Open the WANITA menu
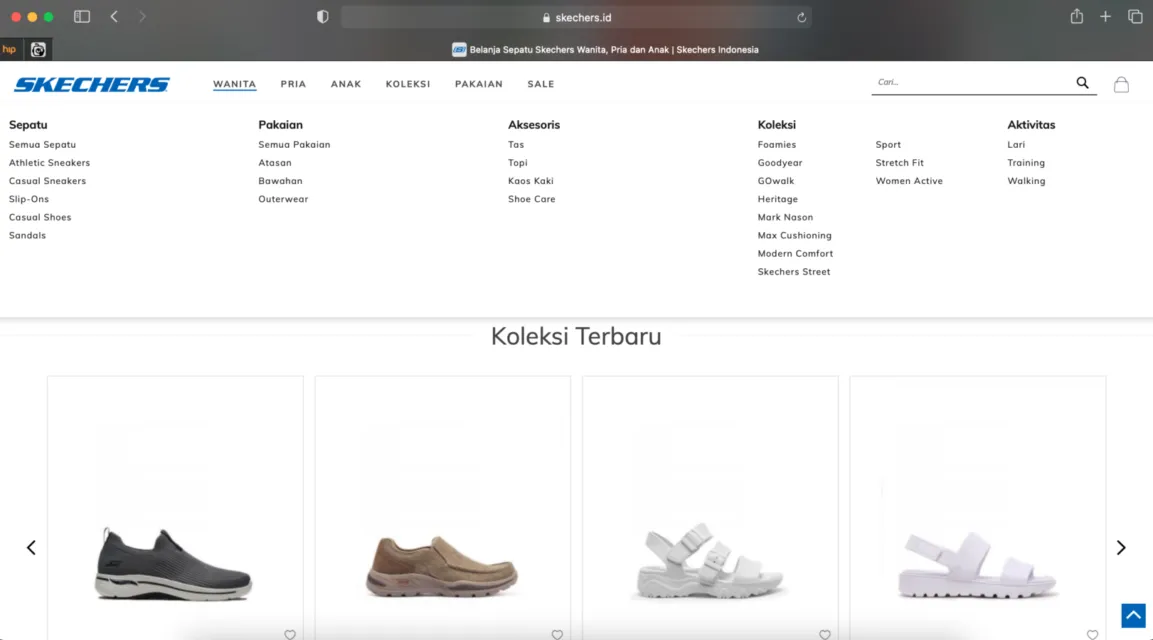The width and height of the screenshot is (1153, 640). (x=235, y=84)
